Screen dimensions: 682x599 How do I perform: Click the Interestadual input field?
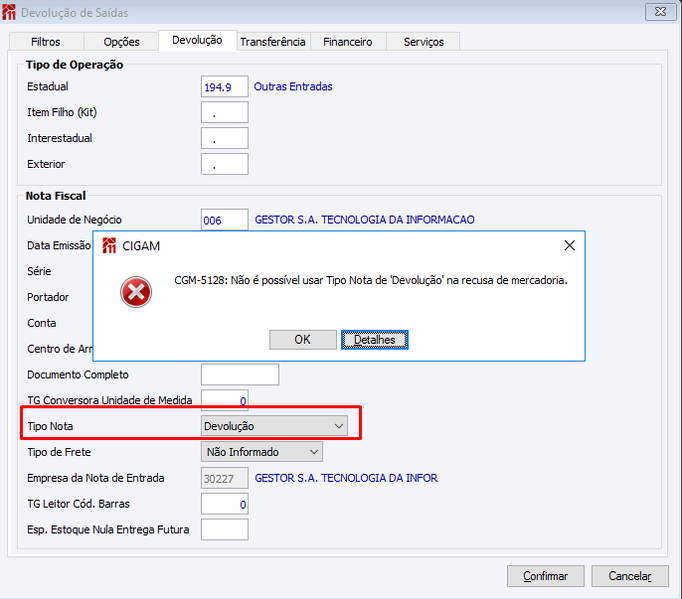point(224,138)
